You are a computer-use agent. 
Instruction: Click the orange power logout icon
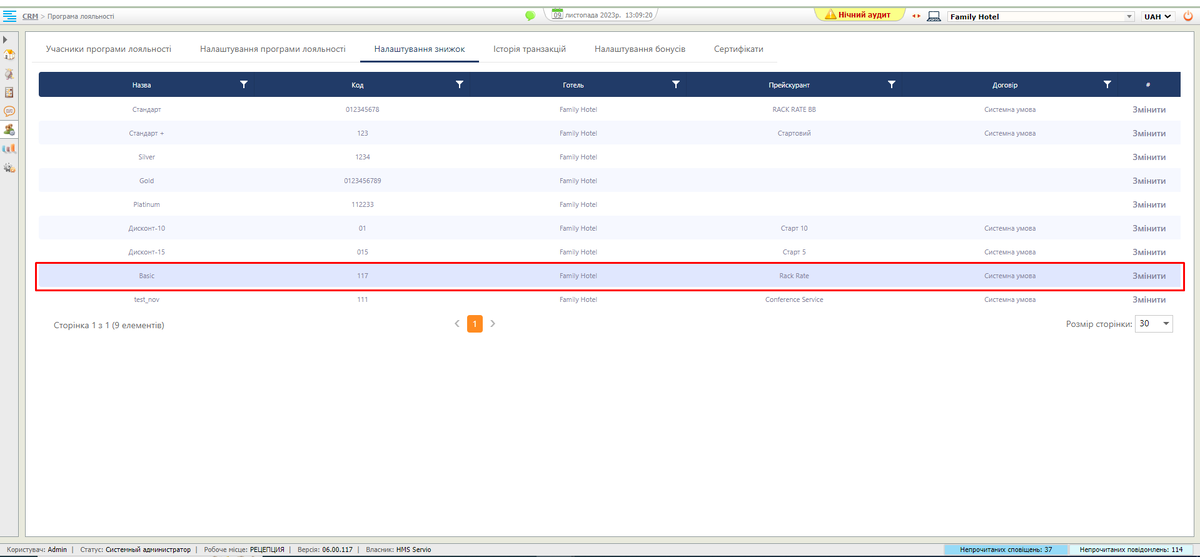[1188, 16]
